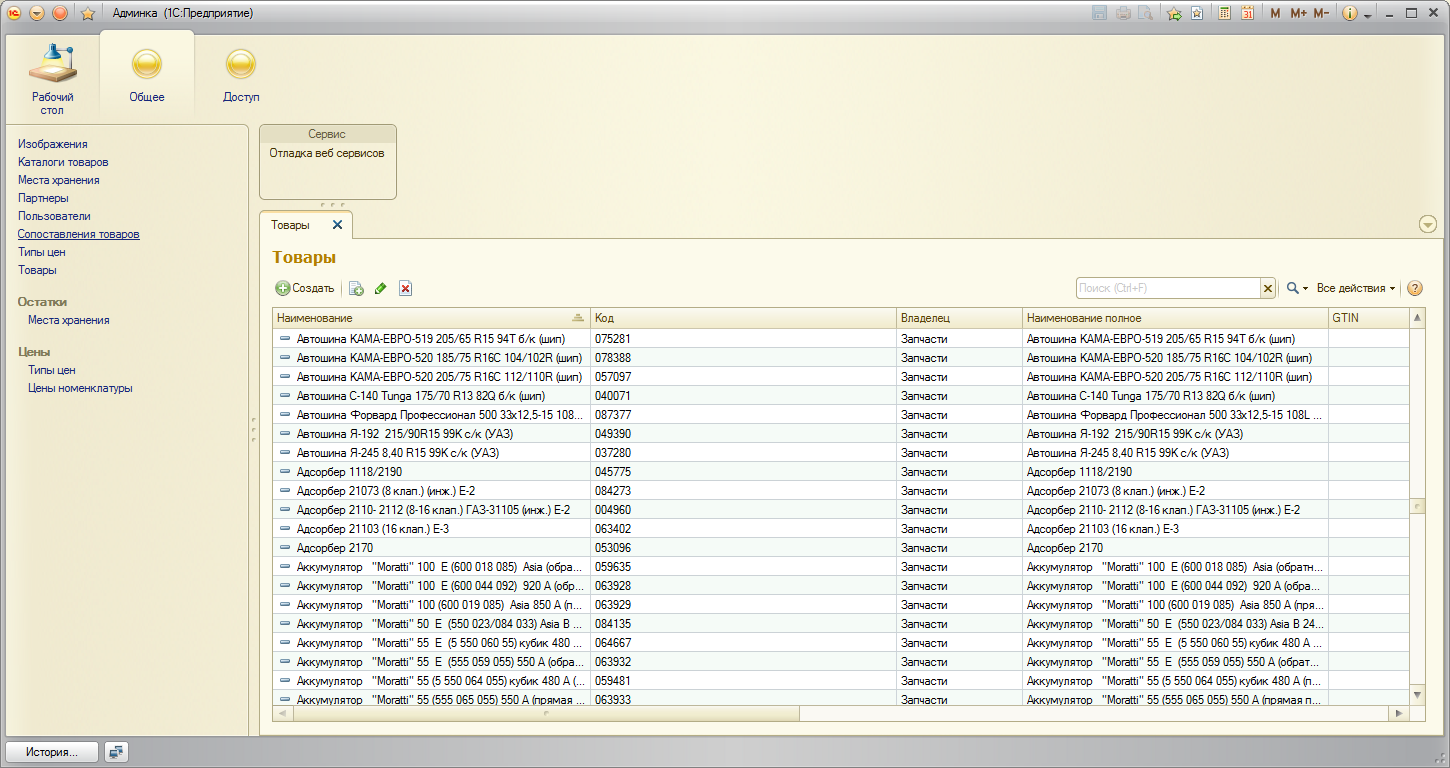Viewport: 1450px width, 768px height.
Task: Click vertical scrollbar down arrow
Action: (x=1417, y=694)
